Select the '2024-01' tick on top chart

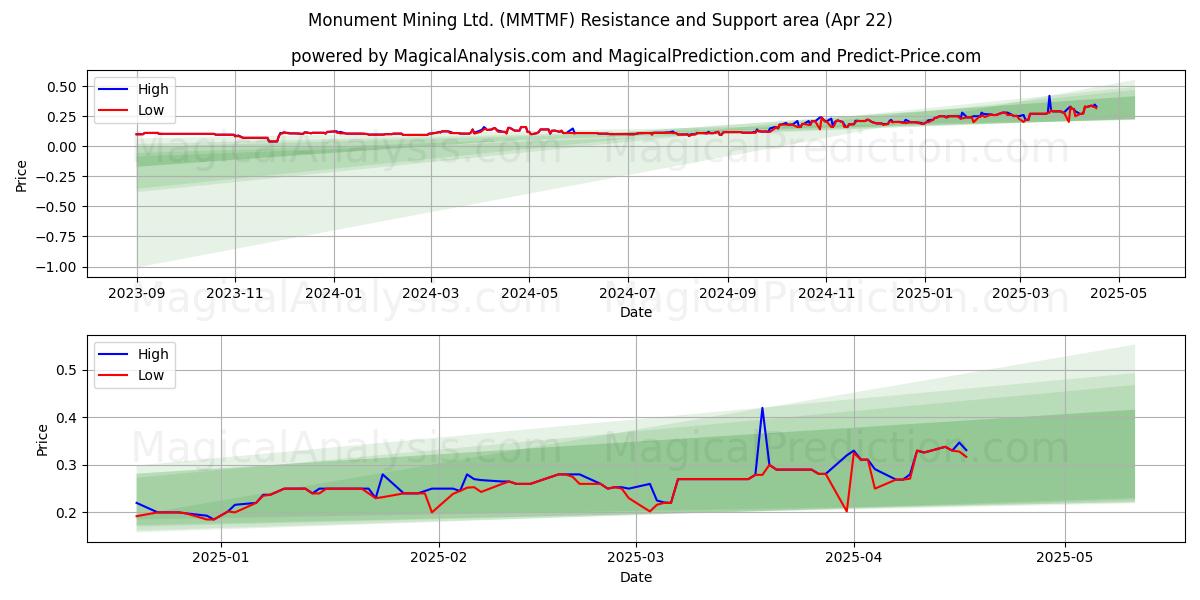click(x=333, y=293)
